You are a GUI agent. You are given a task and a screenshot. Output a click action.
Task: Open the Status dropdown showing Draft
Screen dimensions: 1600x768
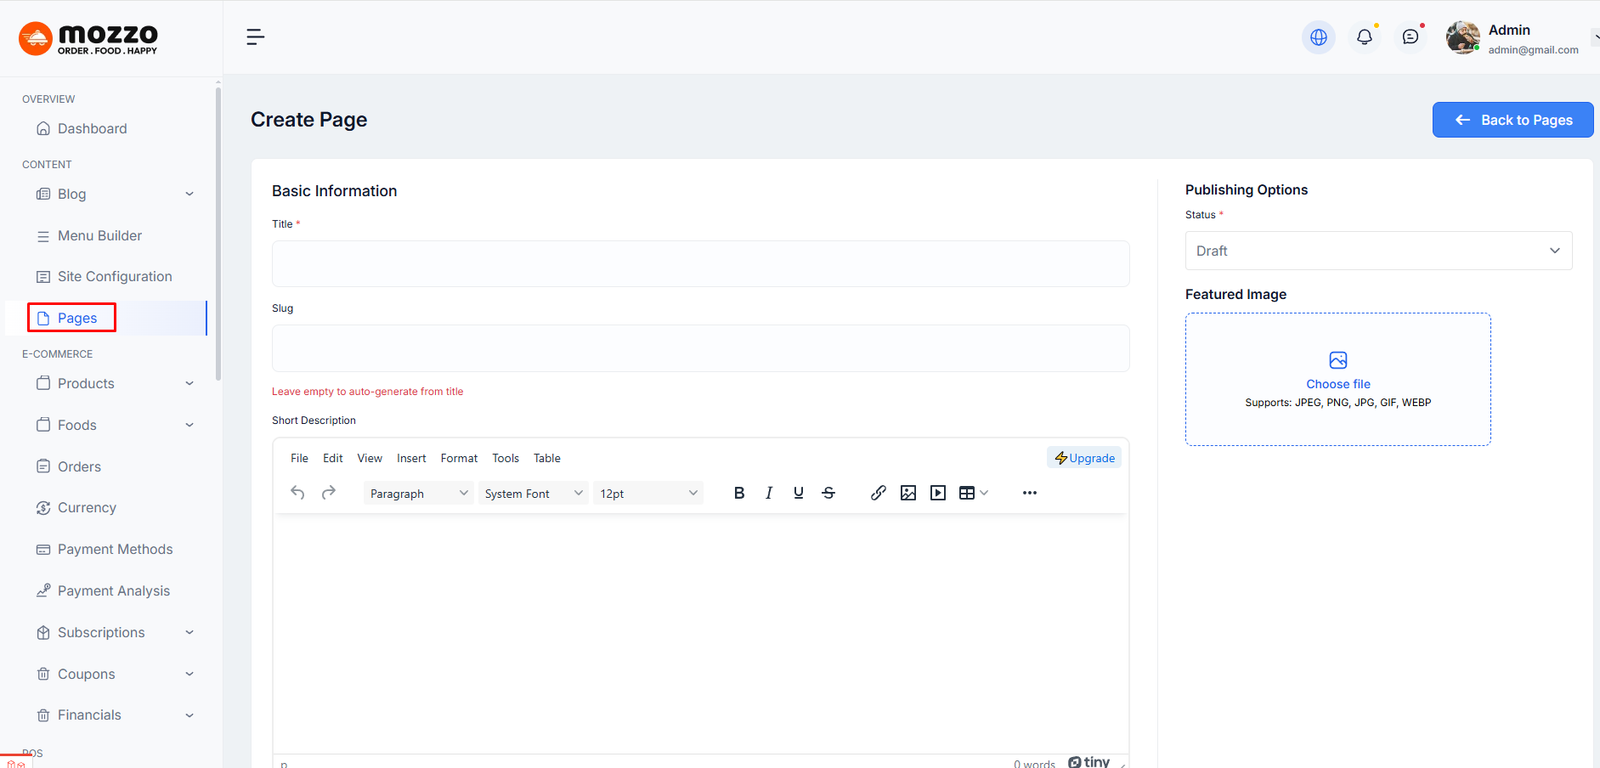tap(1378, 251)
